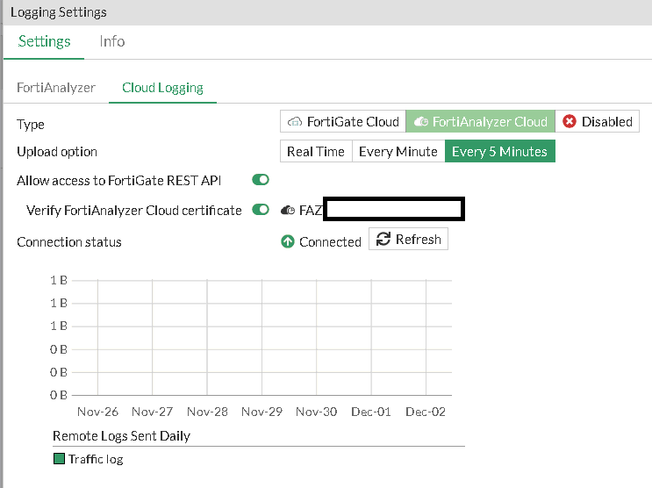Image resolution: width=652 pixels, height=488 pixels.
Task: Toggle Allow access to FortiGate REST API
Action: tap(261, 180)
